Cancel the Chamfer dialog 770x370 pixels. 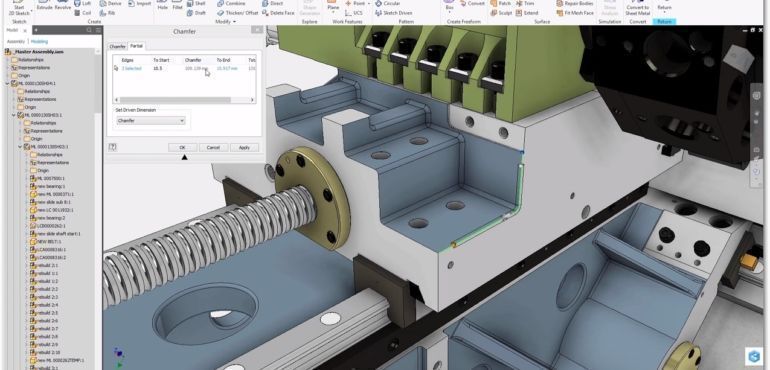(x=213, y=147)
